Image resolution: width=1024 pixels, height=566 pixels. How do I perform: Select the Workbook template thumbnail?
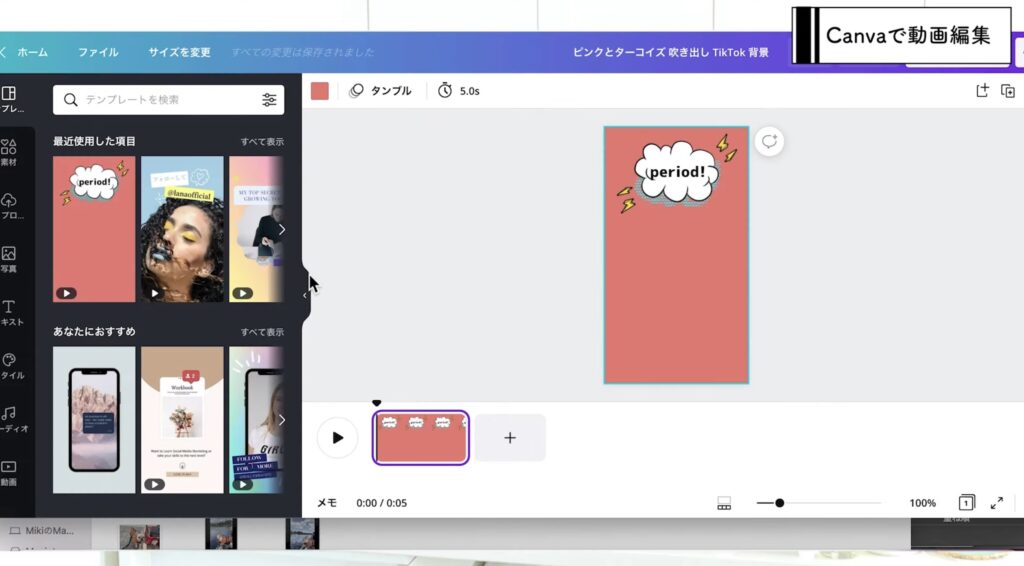coord(182,420)
